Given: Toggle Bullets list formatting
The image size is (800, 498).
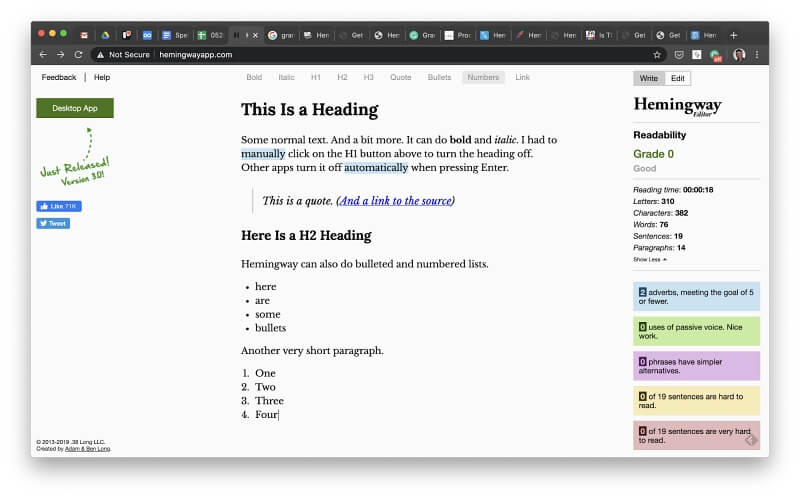Looking at the screenshot, I should click(439, 77).
